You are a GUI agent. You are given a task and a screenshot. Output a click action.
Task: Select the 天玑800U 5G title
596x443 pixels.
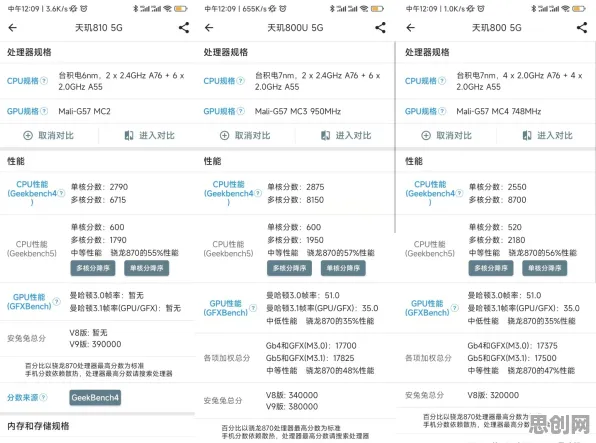point(295,27)
